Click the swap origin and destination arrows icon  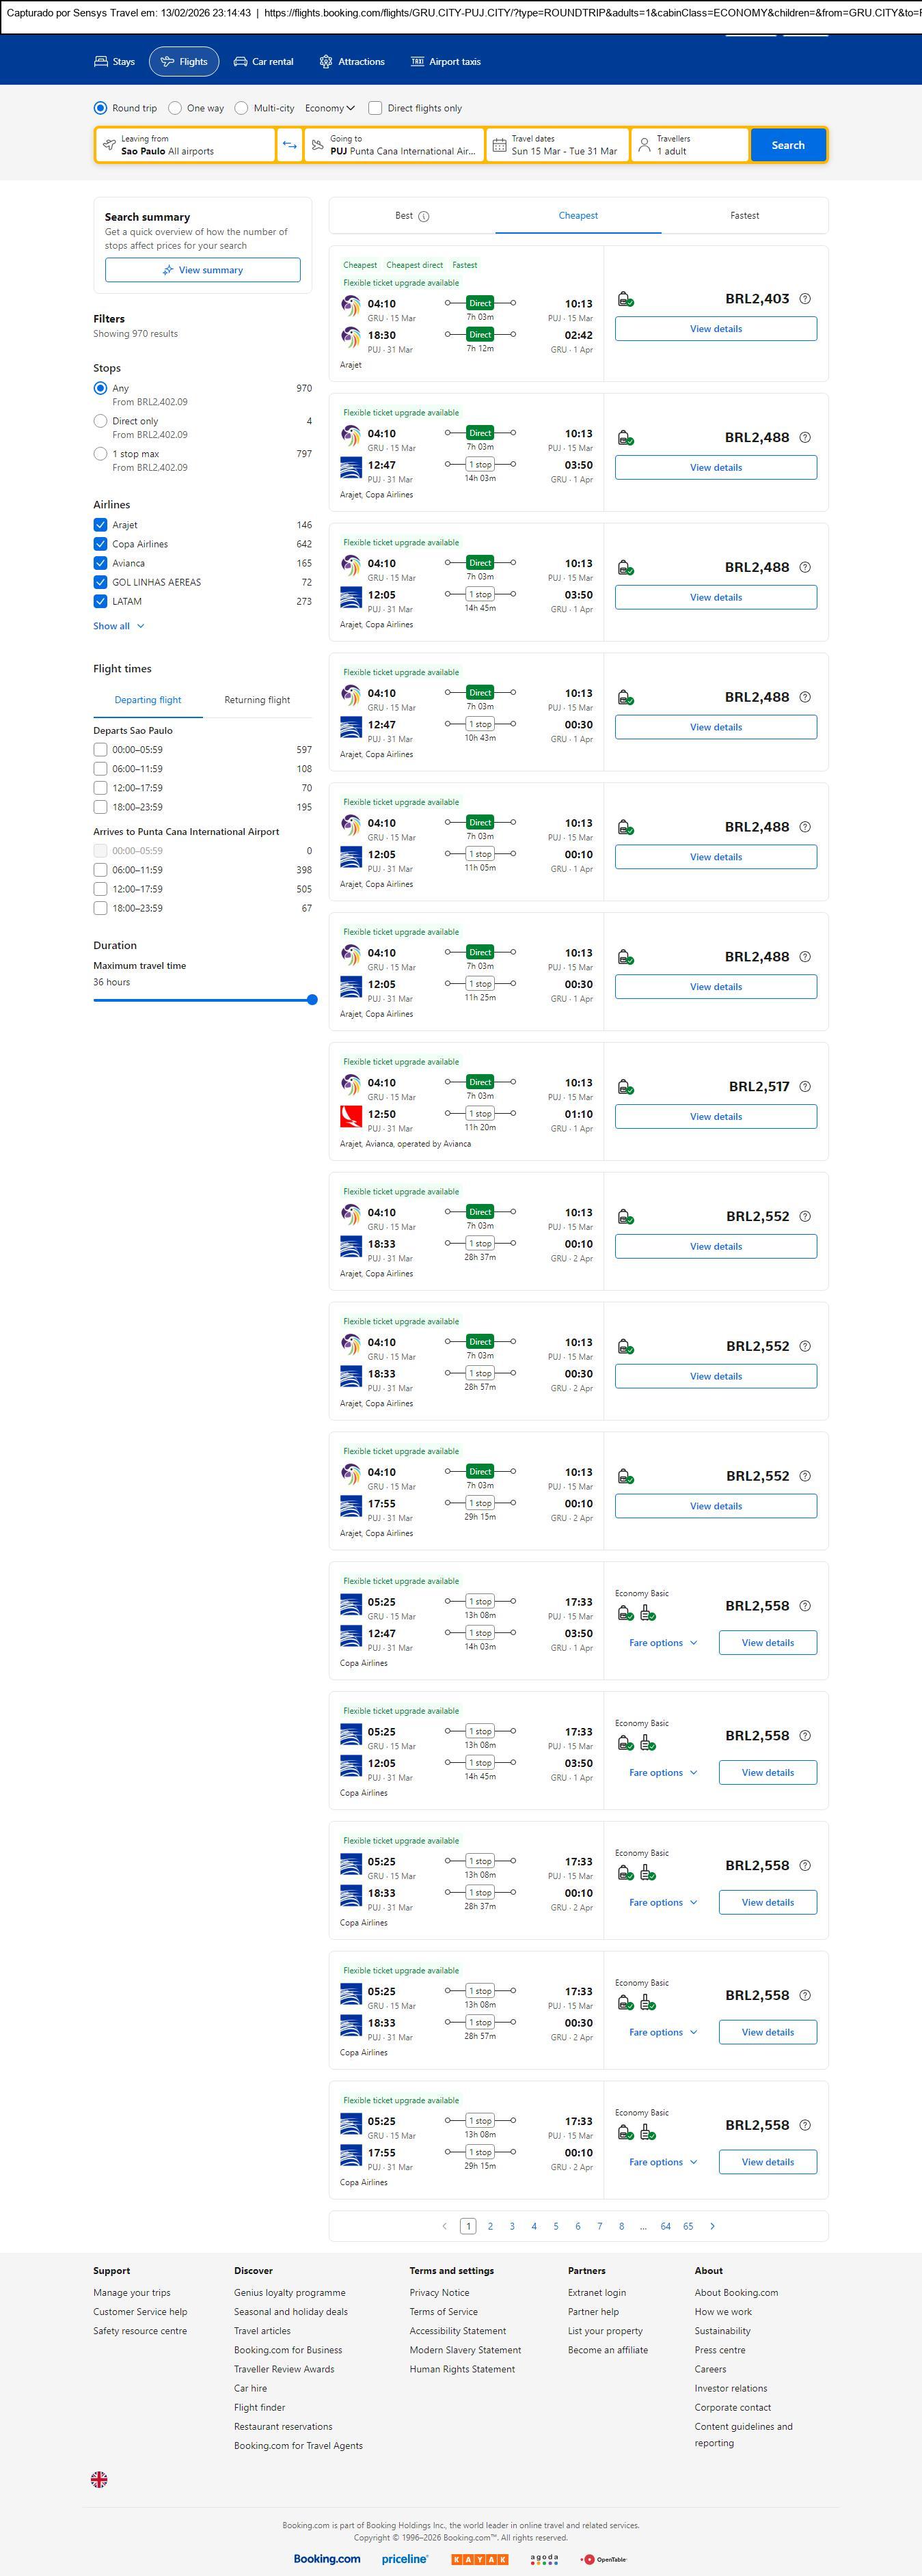289,145
